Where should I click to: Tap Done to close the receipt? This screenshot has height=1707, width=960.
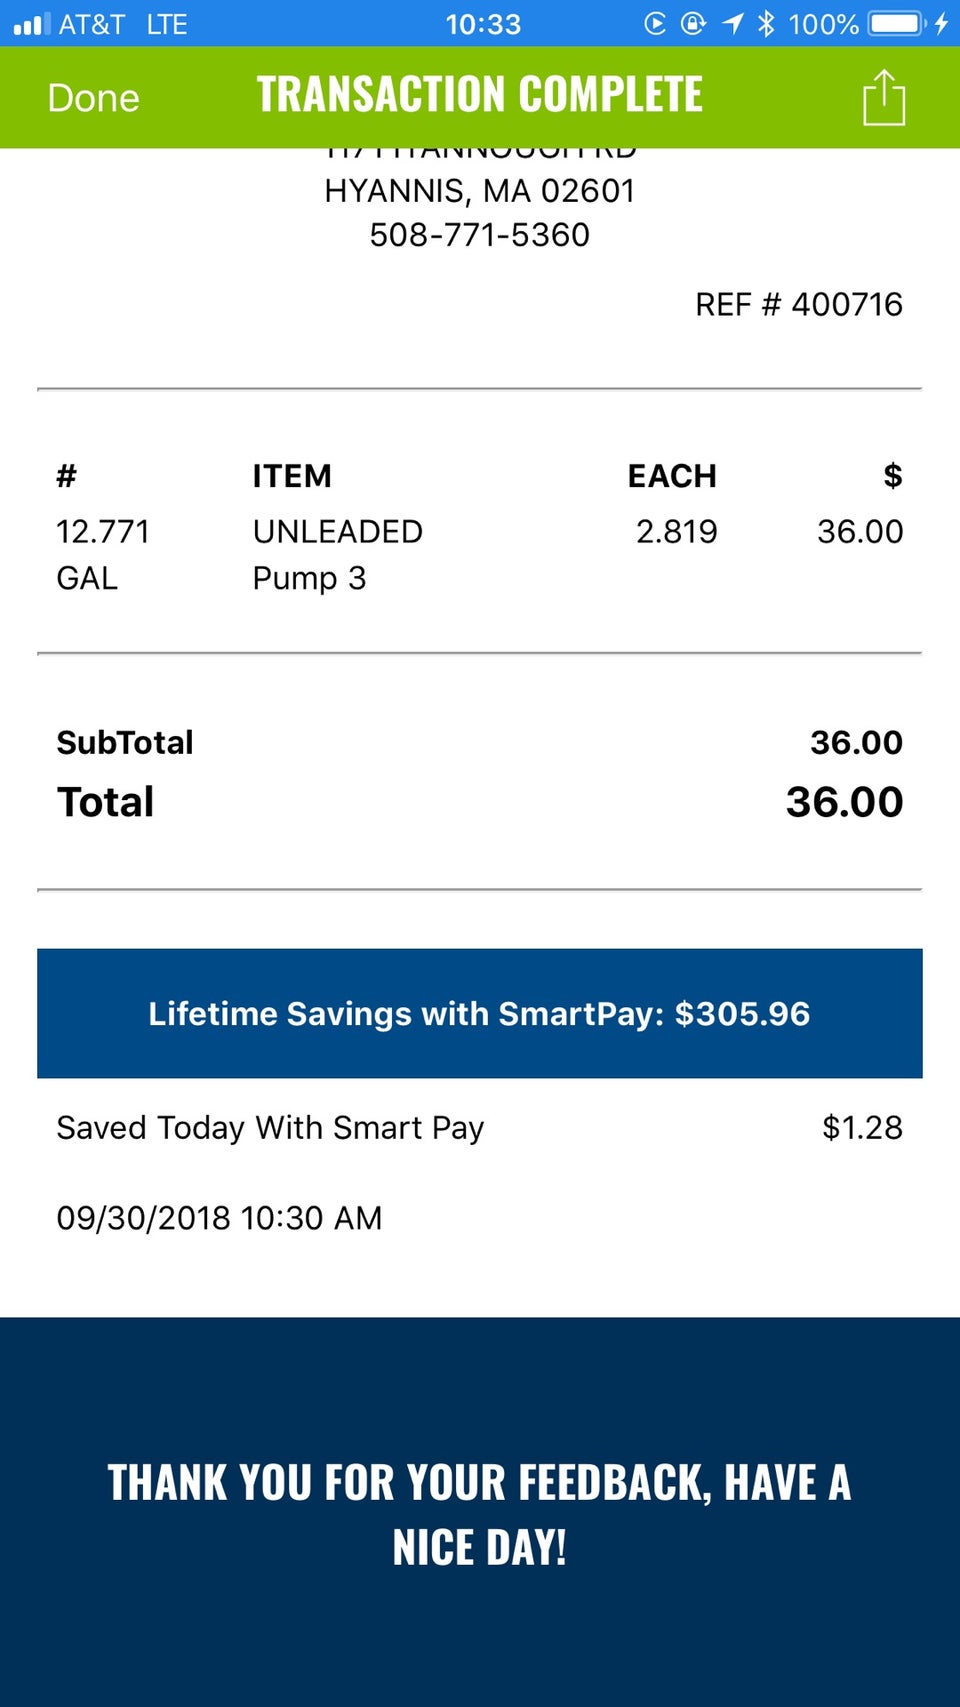point(93,98)
